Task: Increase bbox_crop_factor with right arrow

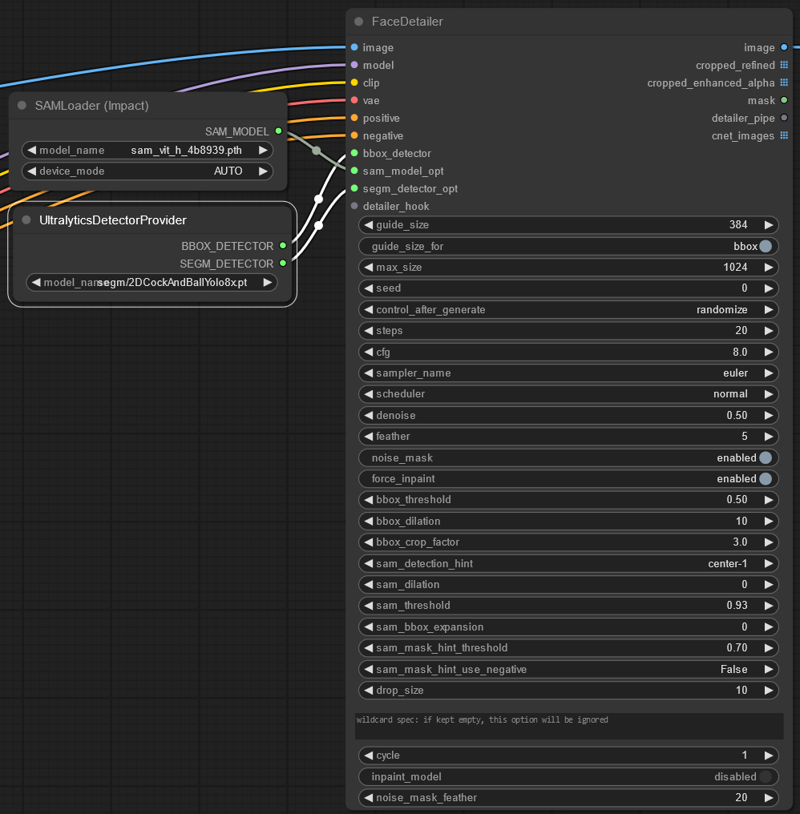Action: (768, 542)
